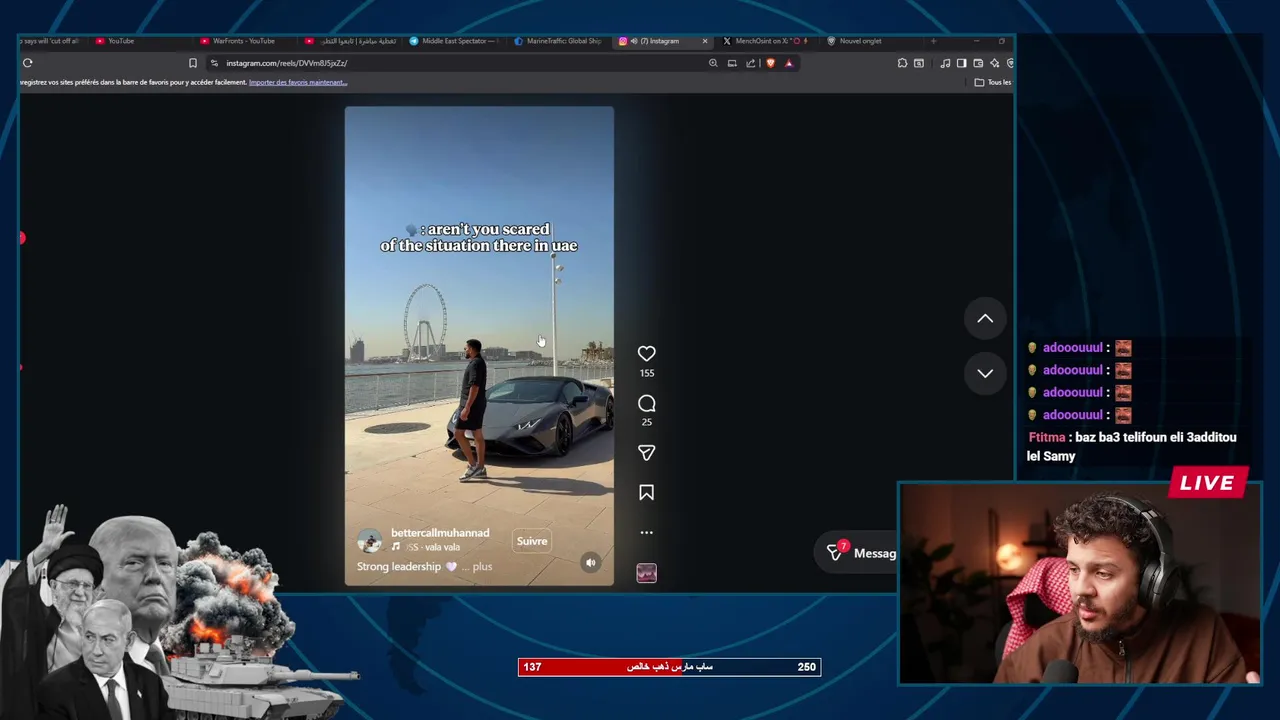
Task: Switch to MenchOsint on X tab
Action: [767, 41]
